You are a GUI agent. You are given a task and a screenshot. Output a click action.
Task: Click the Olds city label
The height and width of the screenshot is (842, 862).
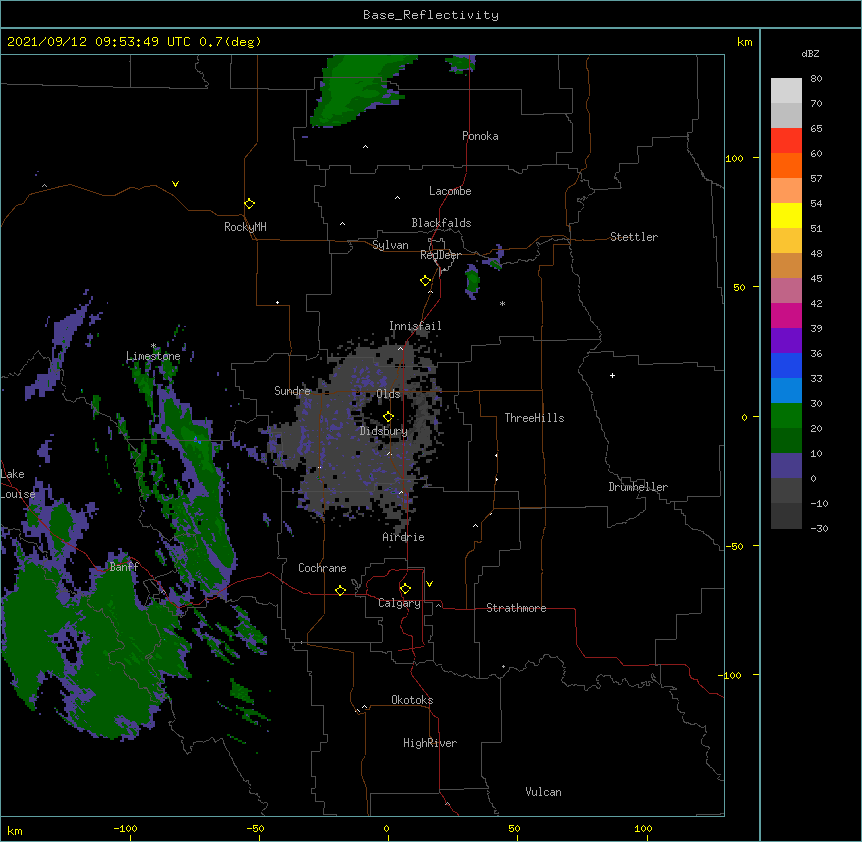pyautogui.click(x=388, y=394)
